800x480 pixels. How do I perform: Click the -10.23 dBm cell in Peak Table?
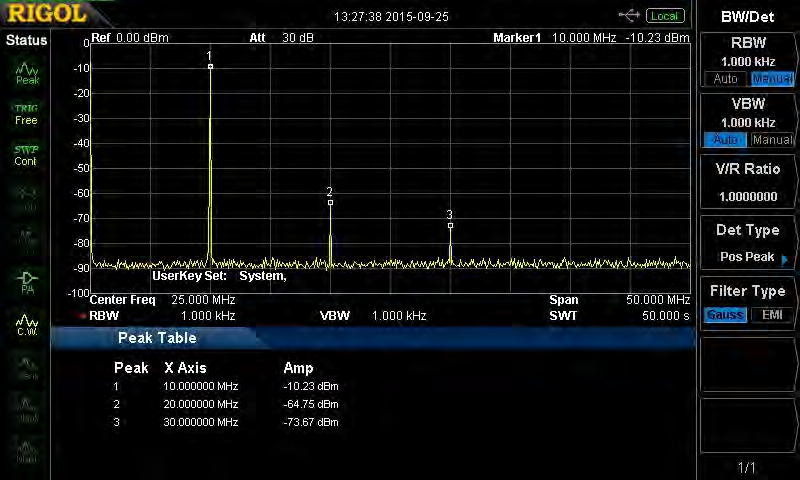pos(311,386)
